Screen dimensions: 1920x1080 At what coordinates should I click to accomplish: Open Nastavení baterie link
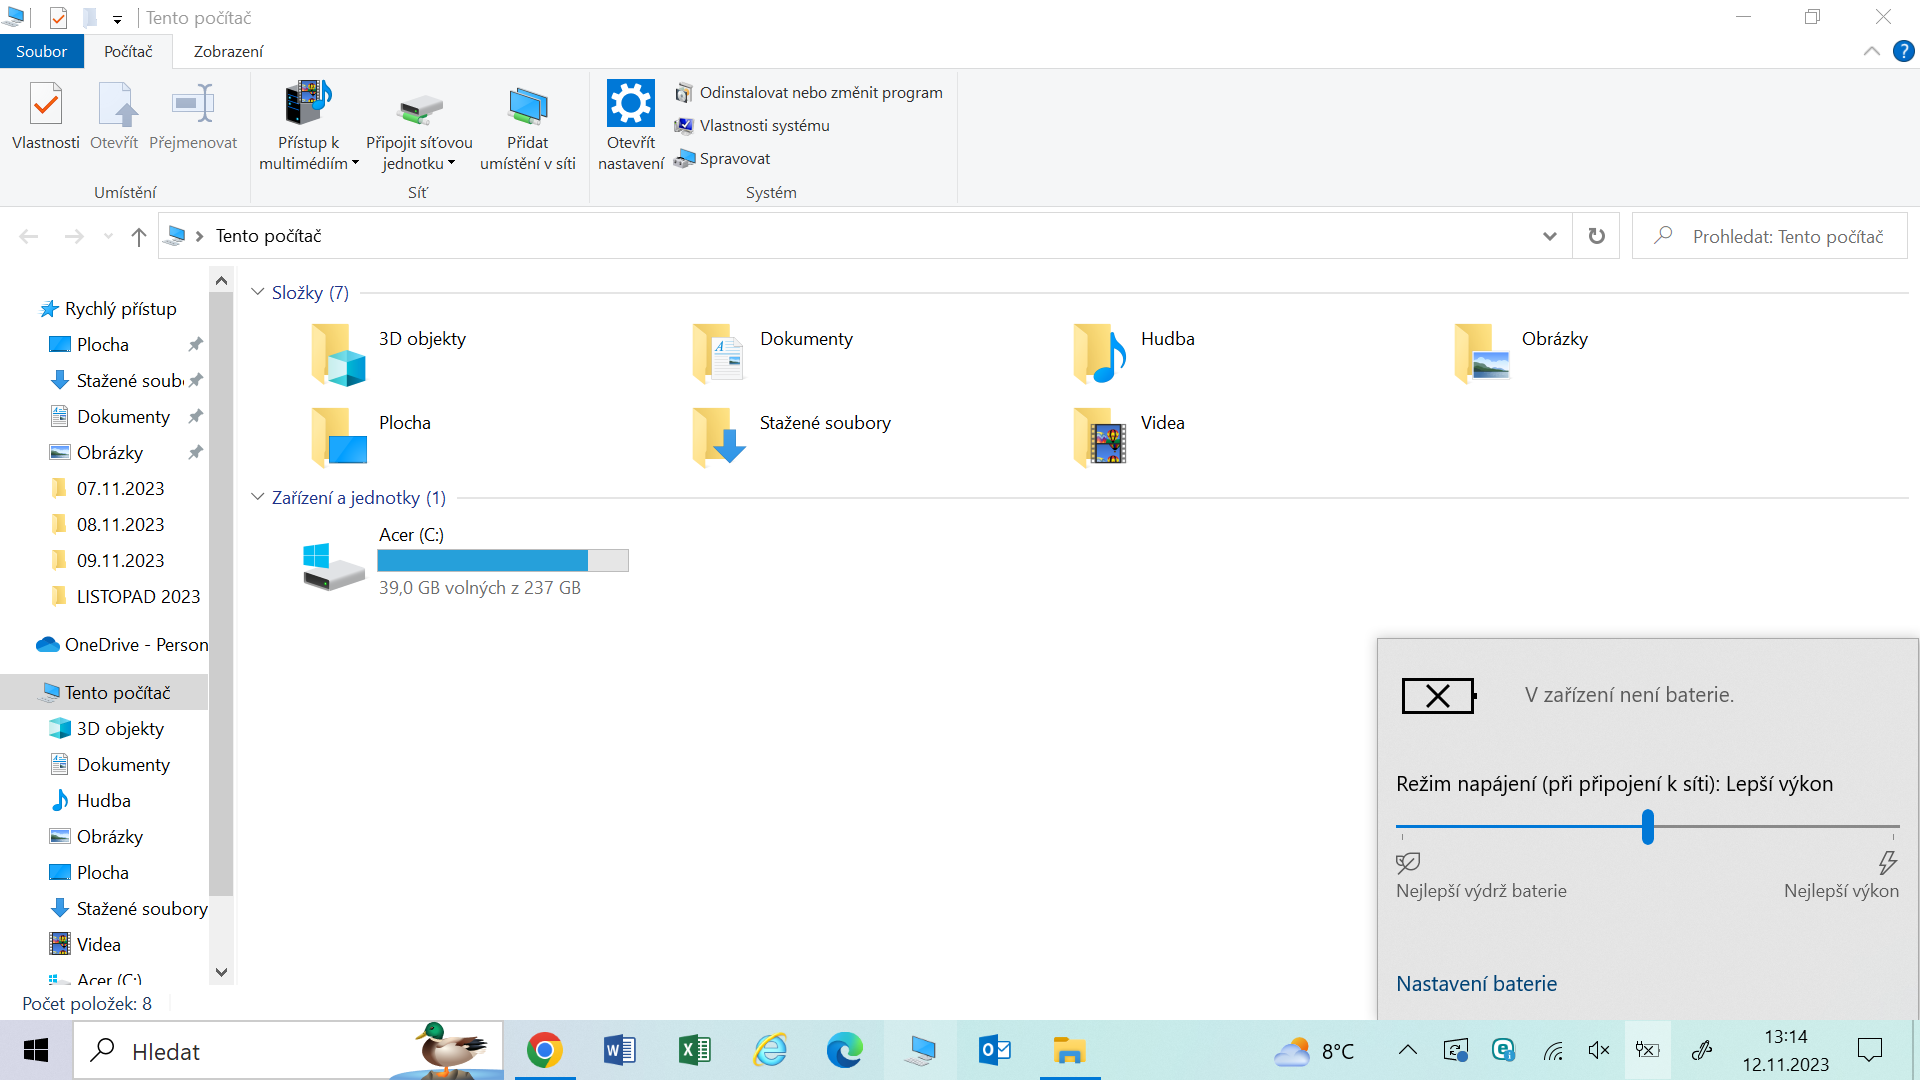(x=1476, y=983)
